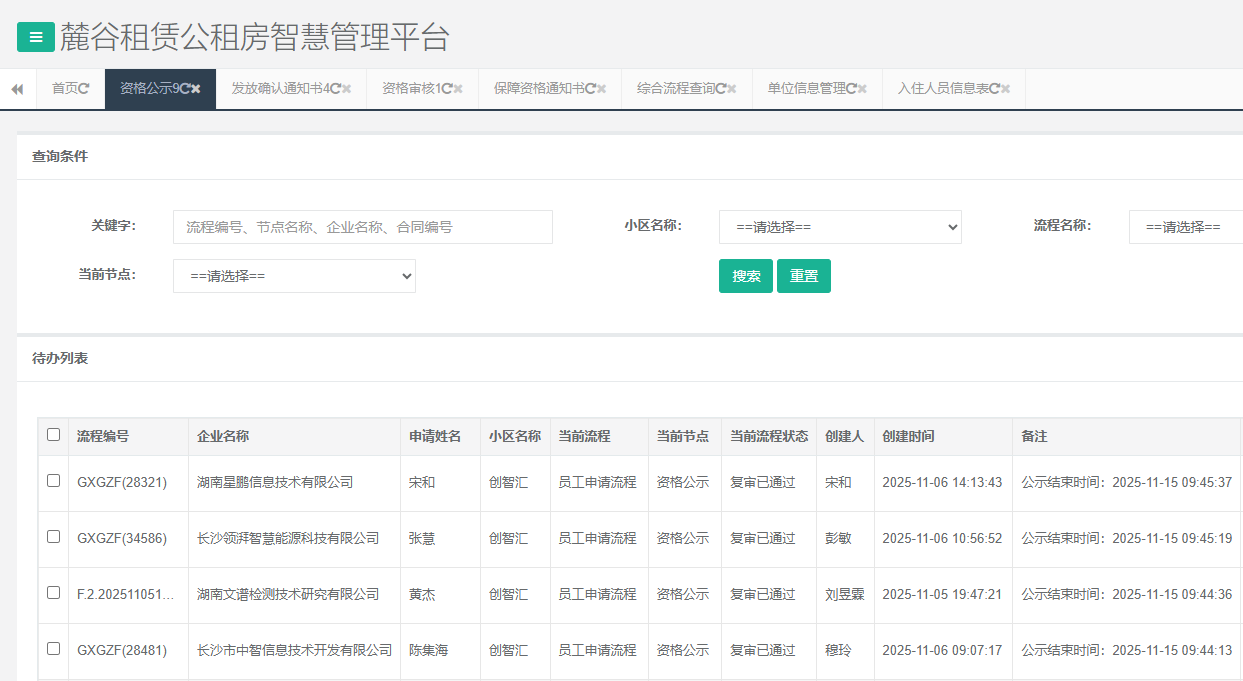Select the checkbox for 黄杰's application row
Screen dimensions: 1243x681
55,594
